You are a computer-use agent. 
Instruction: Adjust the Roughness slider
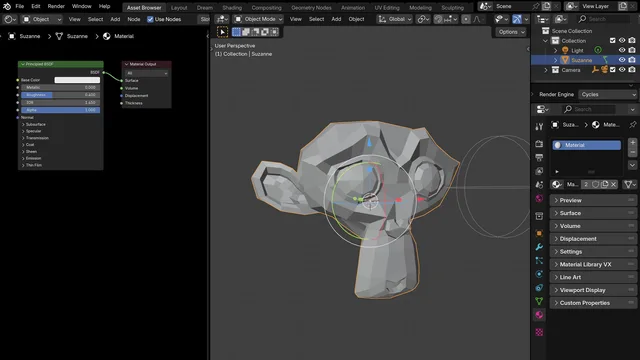pos(60,95)
